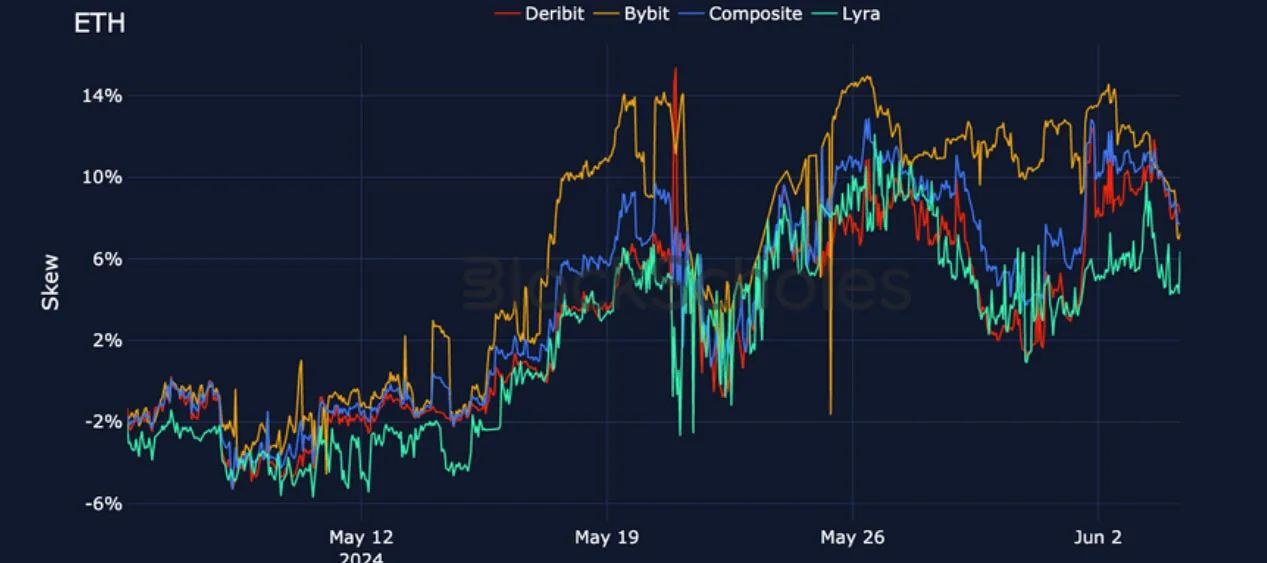The image size is (1267, 563).
Task: Select the 14% y-axis tick label
Action: click(x=104, y=96)
